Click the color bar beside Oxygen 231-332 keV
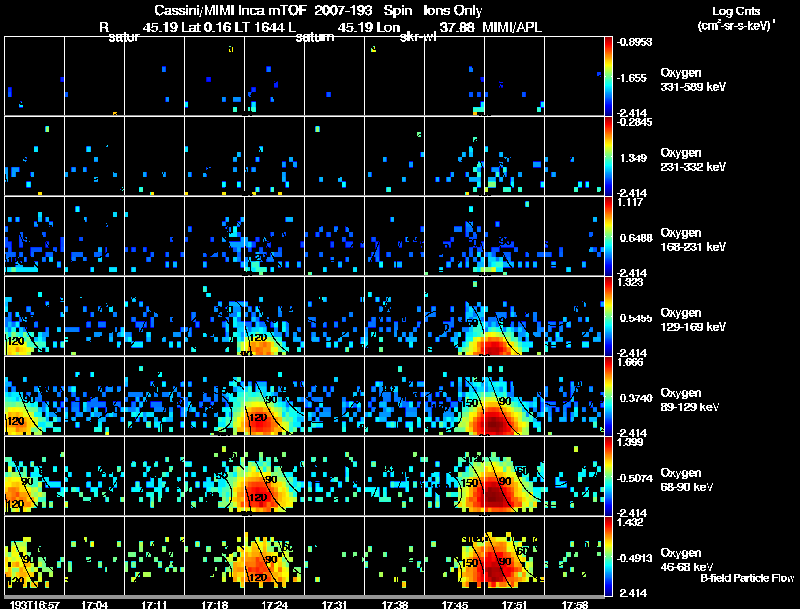Image resolution: width=800 pixels, height=609 pixels. click(608, 156)
